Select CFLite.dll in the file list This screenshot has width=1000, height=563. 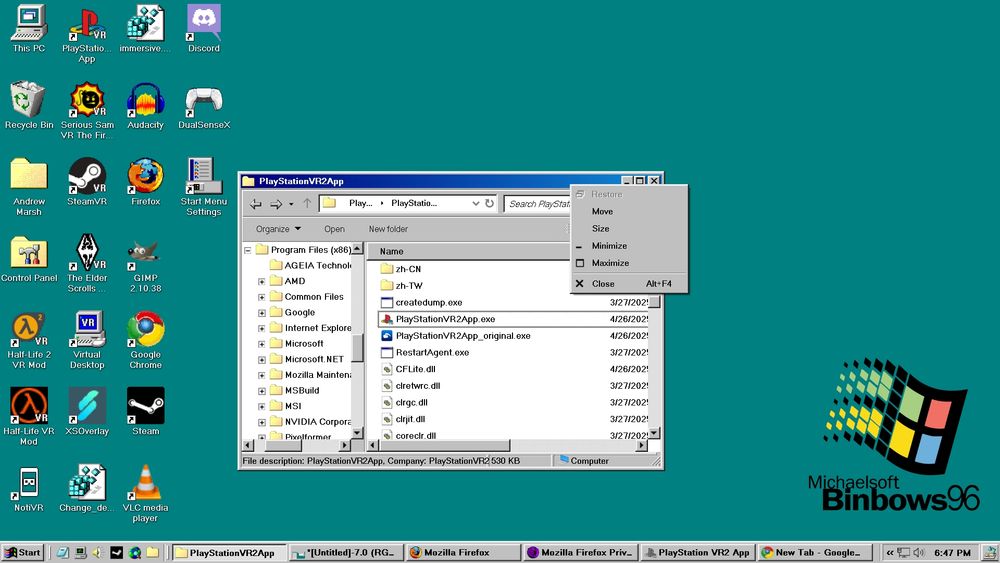(409, 369)
